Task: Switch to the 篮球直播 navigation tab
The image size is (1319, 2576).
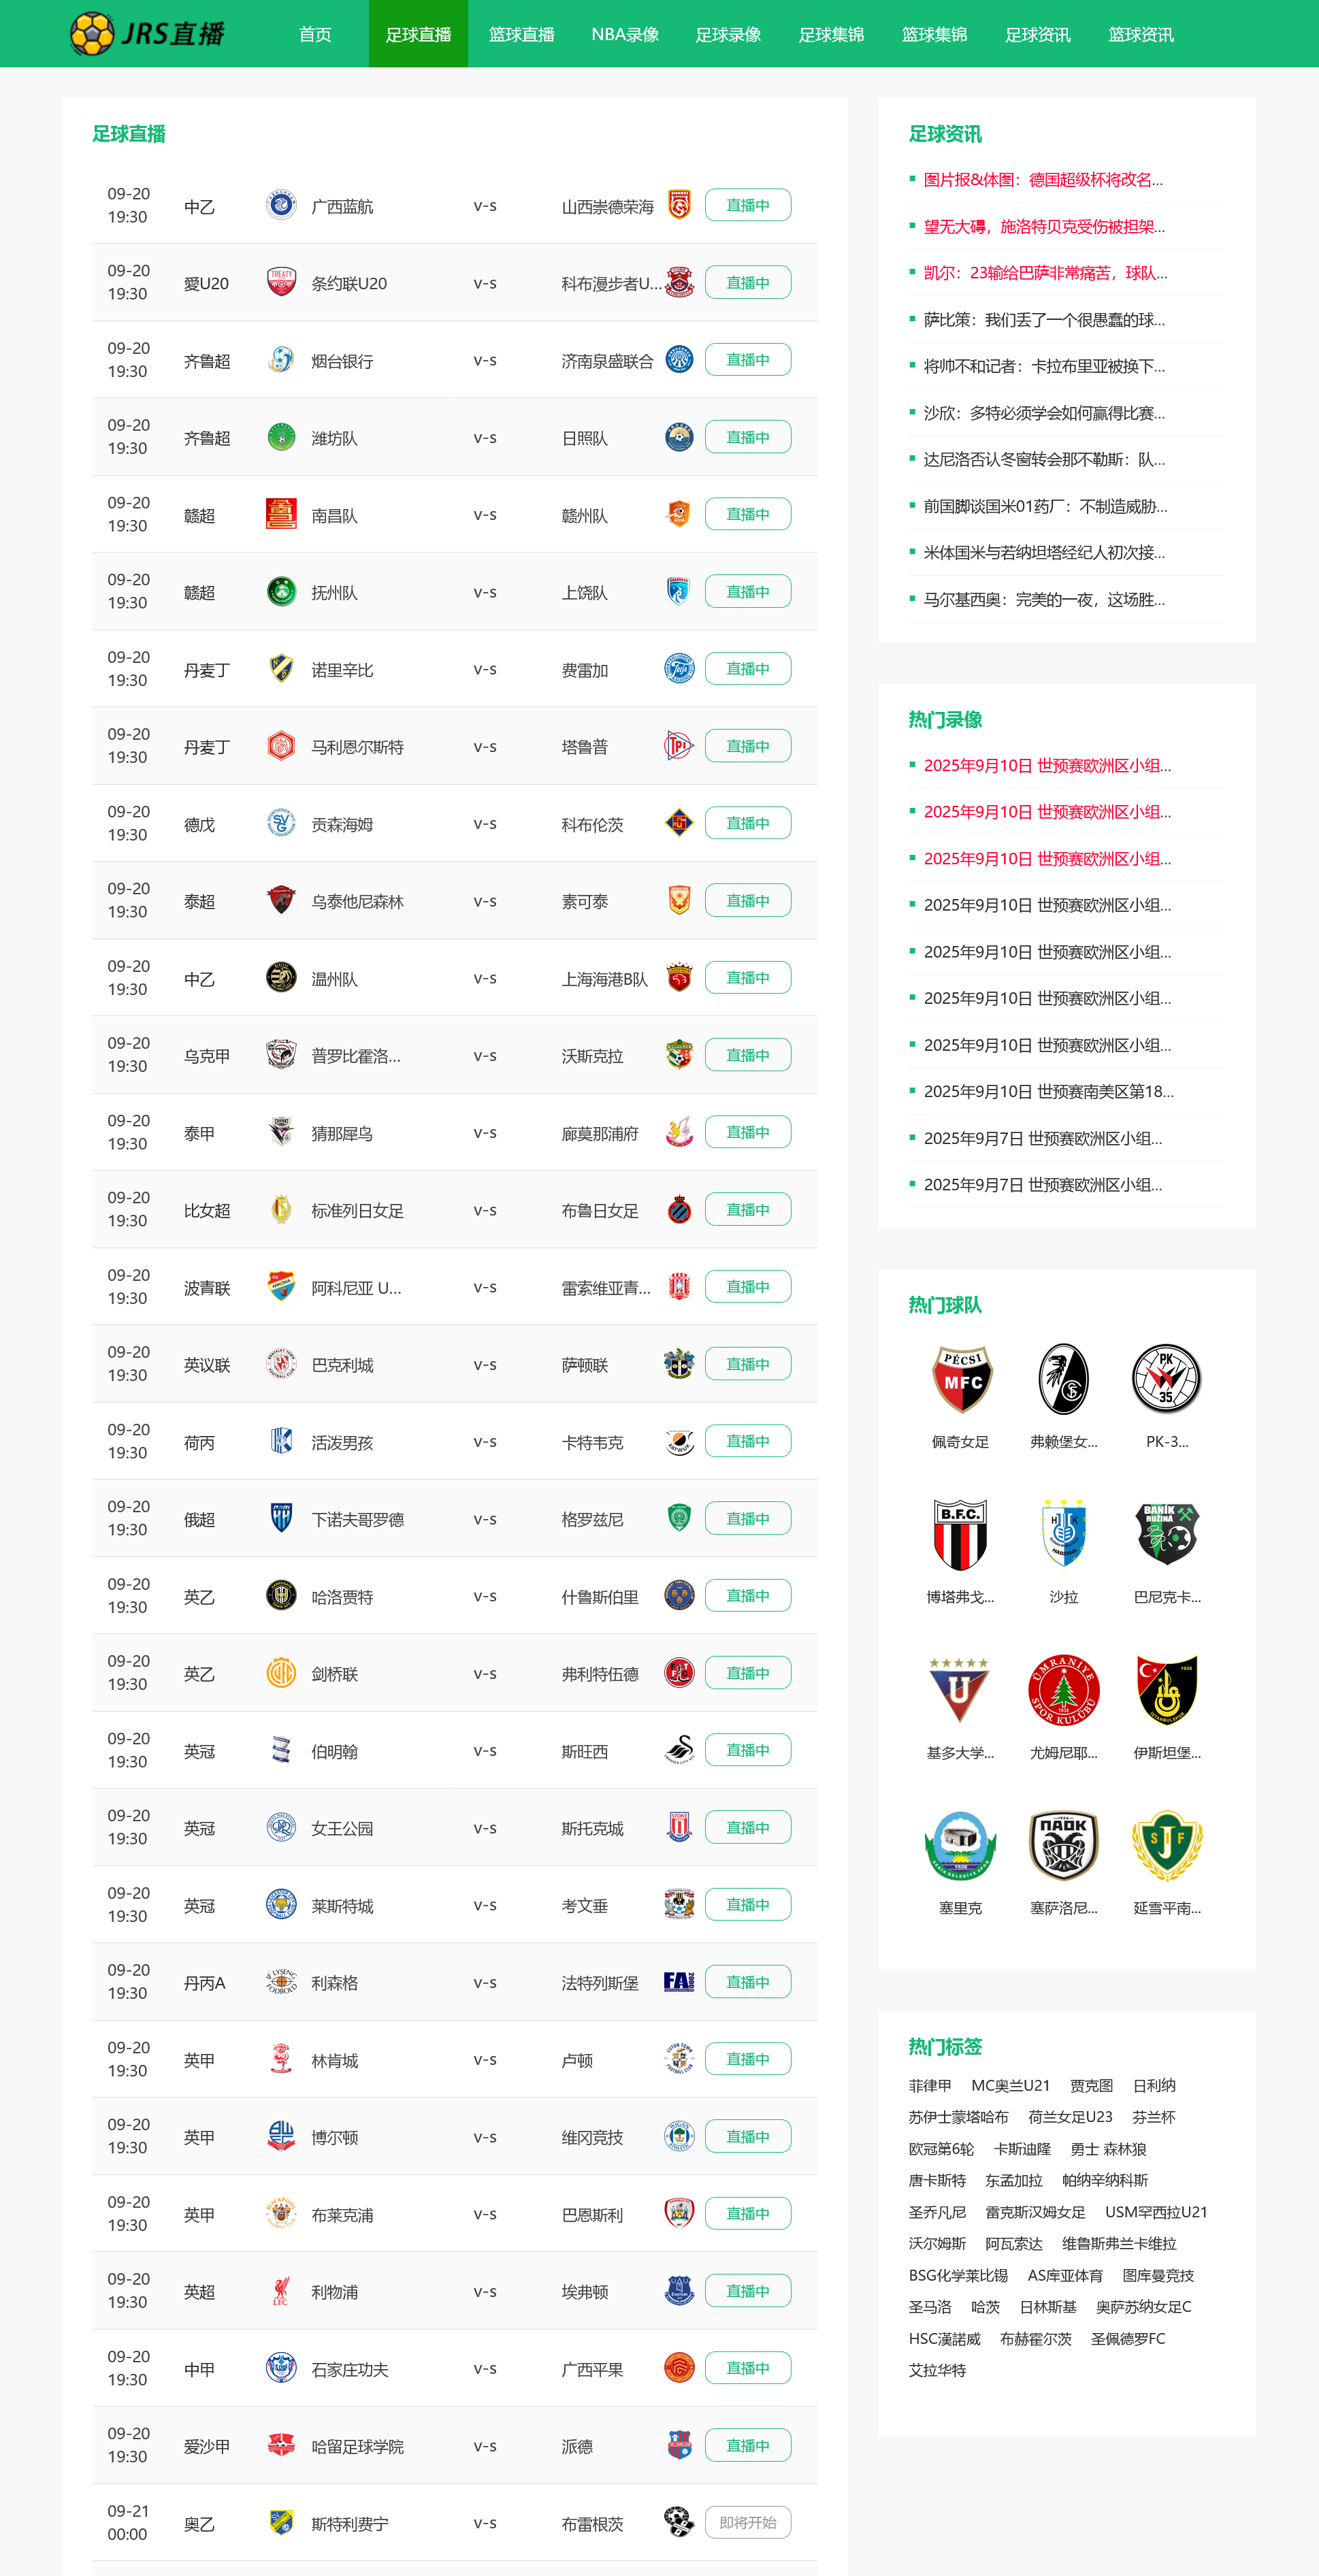Action: pos(521,34)
